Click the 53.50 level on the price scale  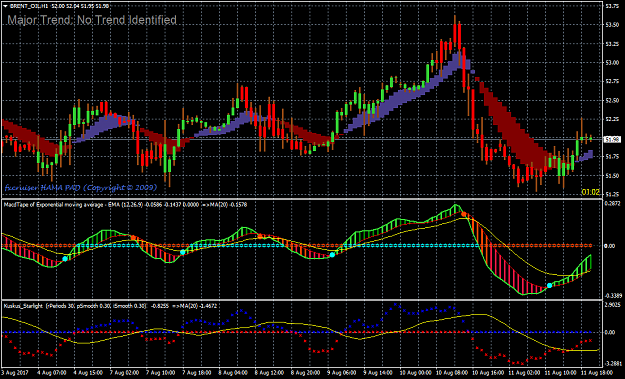pyautogui.click(x=612, y=25)
